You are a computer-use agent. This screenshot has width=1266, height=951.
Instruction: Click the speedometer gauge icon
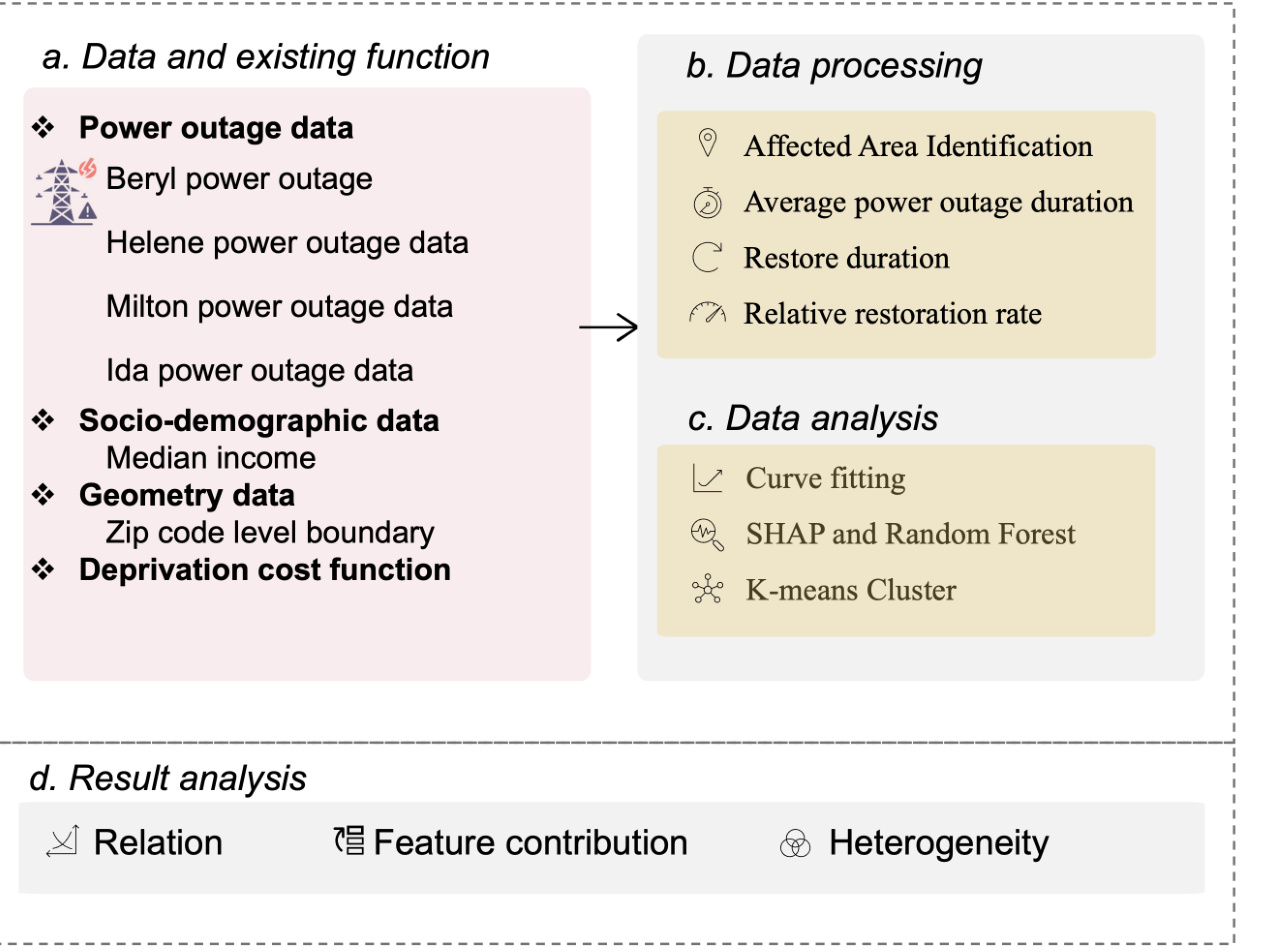pos(707,314)
